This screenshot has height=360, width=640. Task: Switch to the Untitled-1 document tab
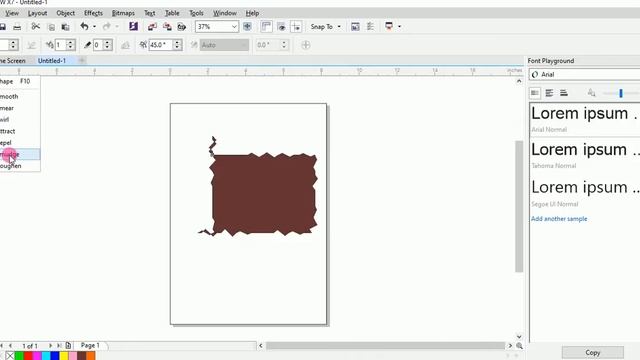[52, 60]
